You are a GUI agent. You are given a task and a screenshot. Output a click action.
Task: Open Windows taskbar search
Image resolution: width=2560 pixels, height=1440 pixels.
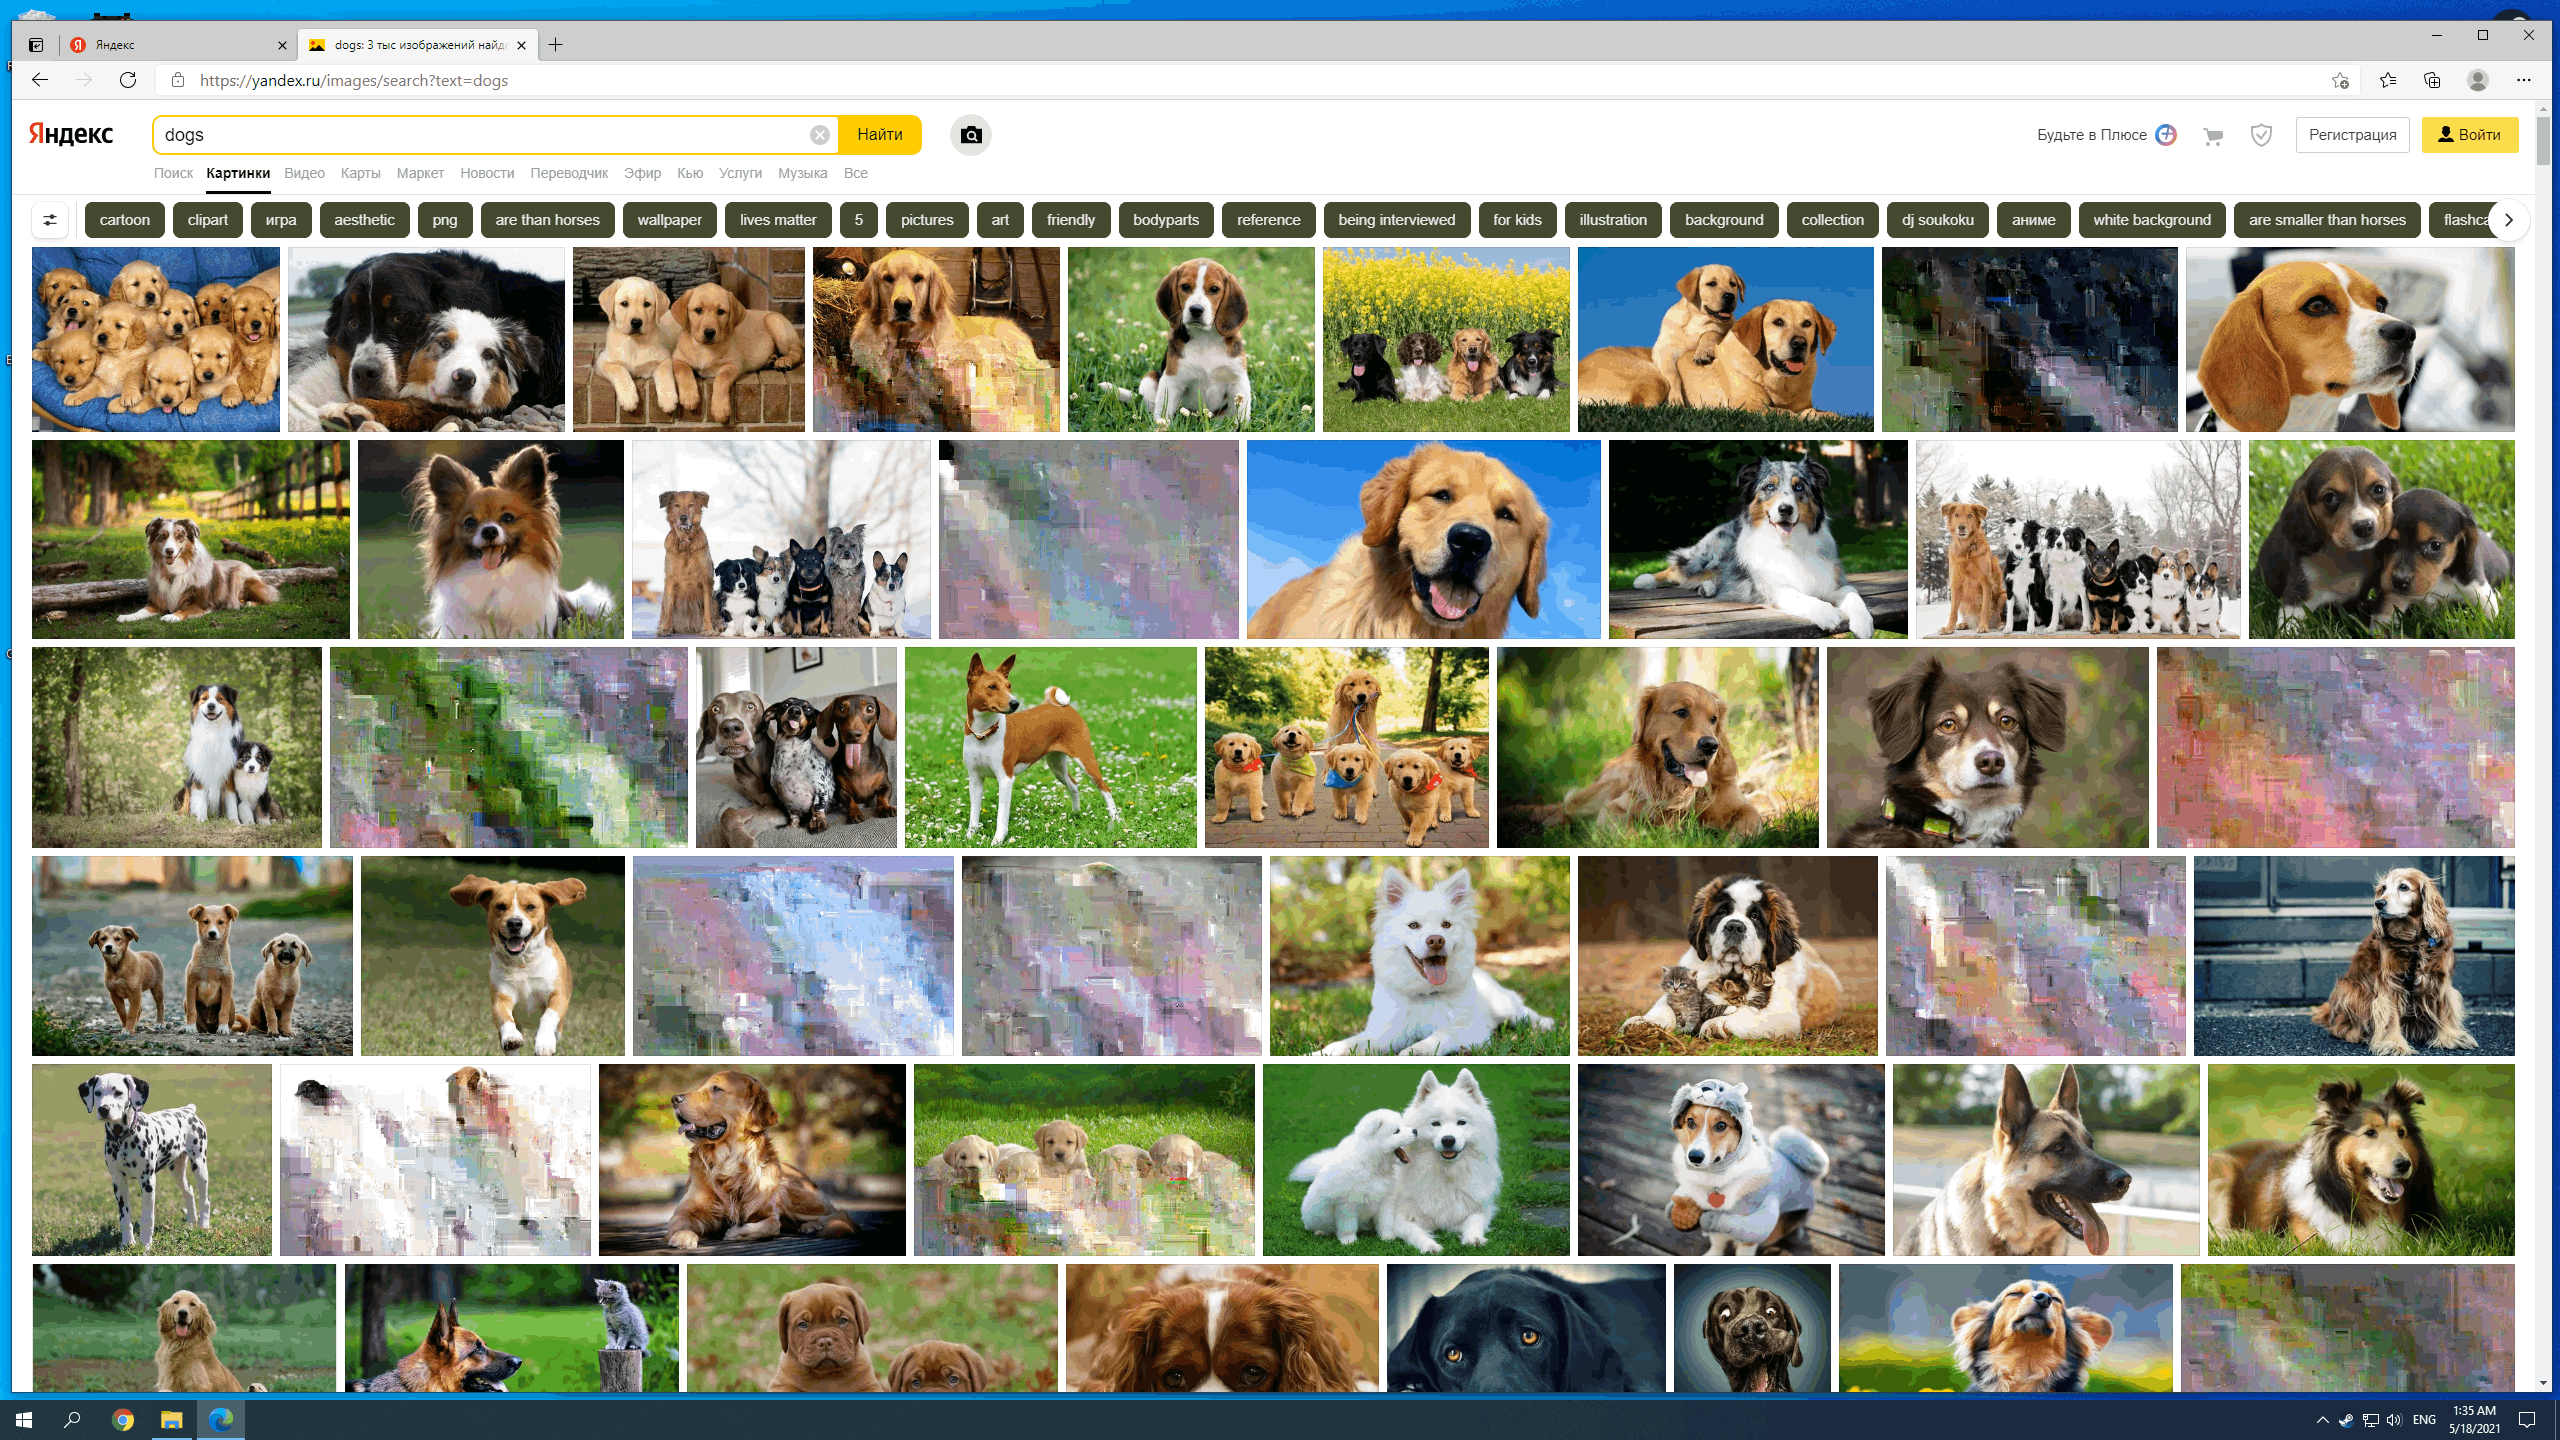[72, 1419]
